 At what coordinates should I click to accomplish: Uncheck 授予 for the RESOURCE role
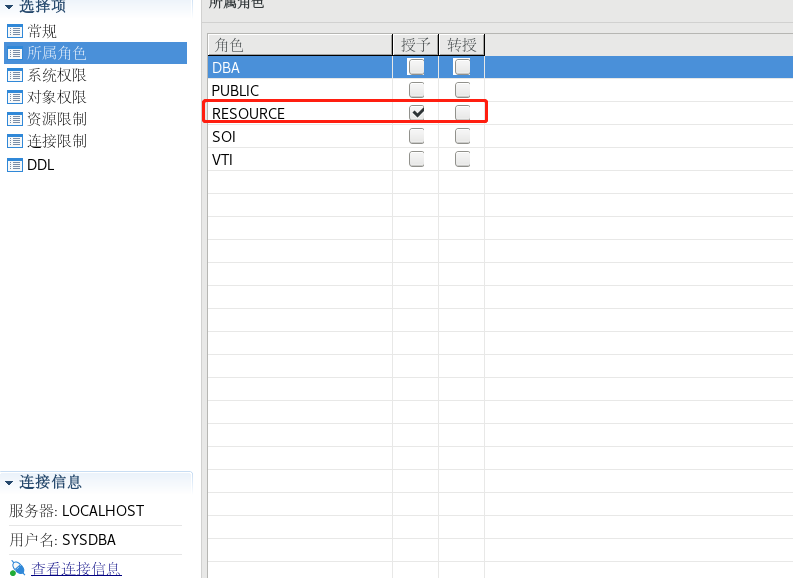point(417,112)
